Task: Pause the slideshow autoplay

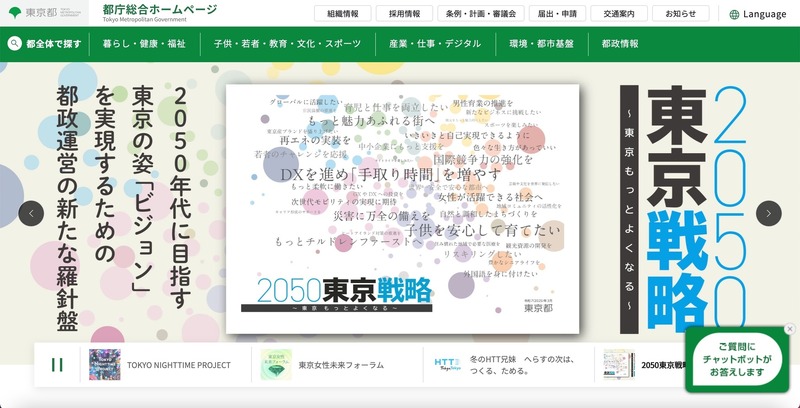Action: 57,366
